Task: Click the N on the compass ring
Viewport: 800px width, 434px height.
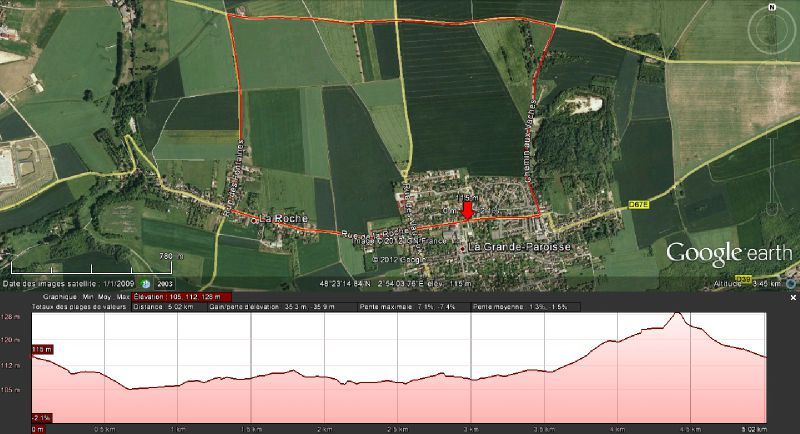Action: (772, 7)
